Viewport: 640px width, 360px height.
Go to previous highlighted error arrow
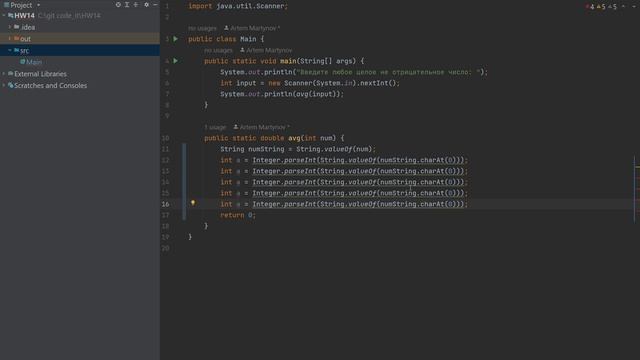click(623, 7)
